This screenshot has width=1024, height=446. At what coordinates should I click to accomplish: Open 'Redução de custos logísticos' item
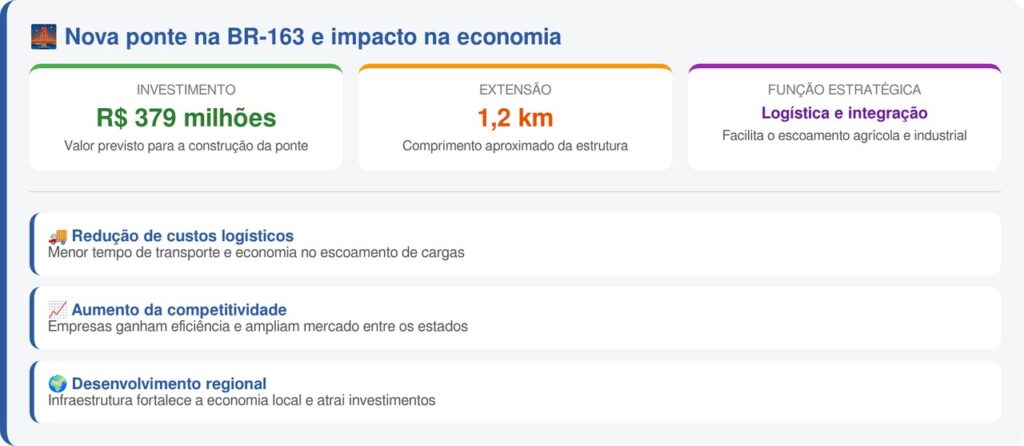pyautogui.click(x=181, y=236)
